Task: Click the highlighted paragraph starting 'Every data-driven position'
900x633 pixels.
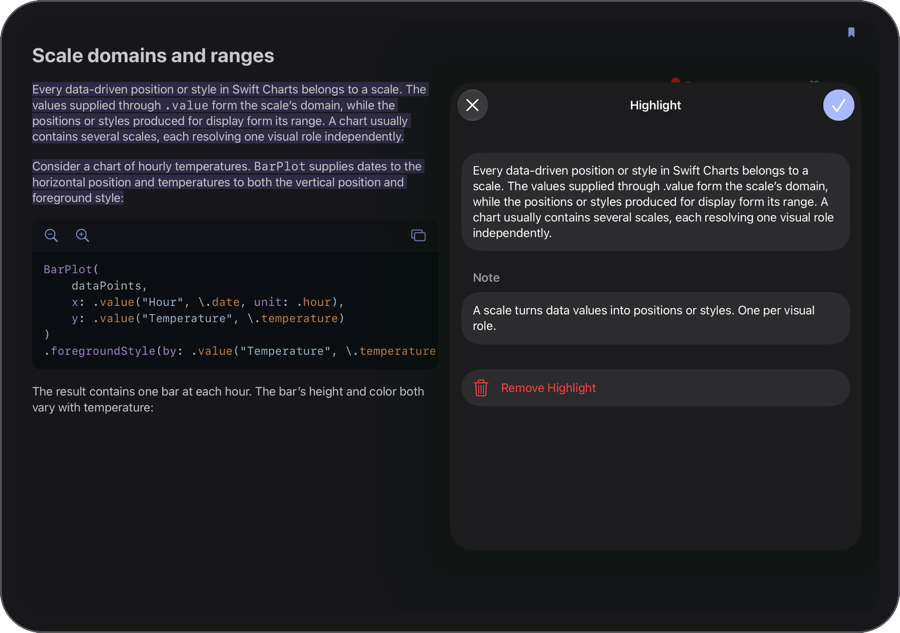Action: pyautogui.click(x=230, y=113)
